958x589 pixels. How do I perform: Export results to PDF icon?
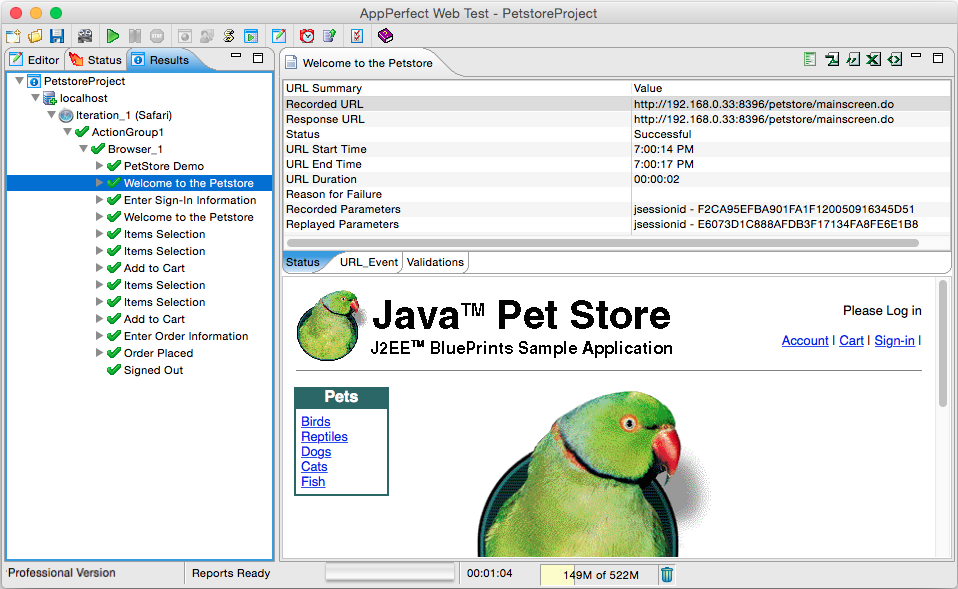(832, 59)
